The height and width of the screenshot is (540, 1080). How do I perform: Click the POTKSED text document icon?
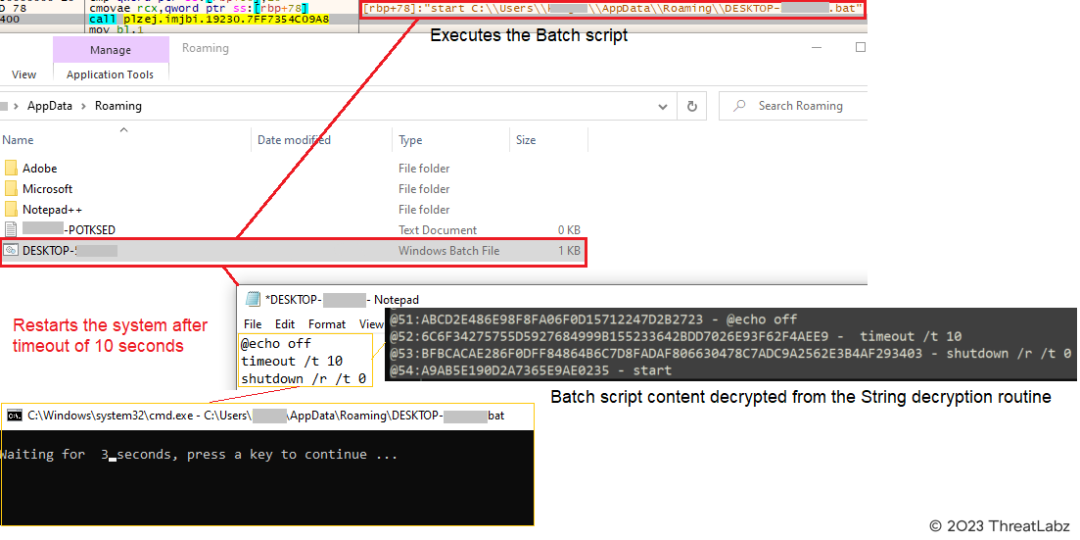click(x=11, y=230)
